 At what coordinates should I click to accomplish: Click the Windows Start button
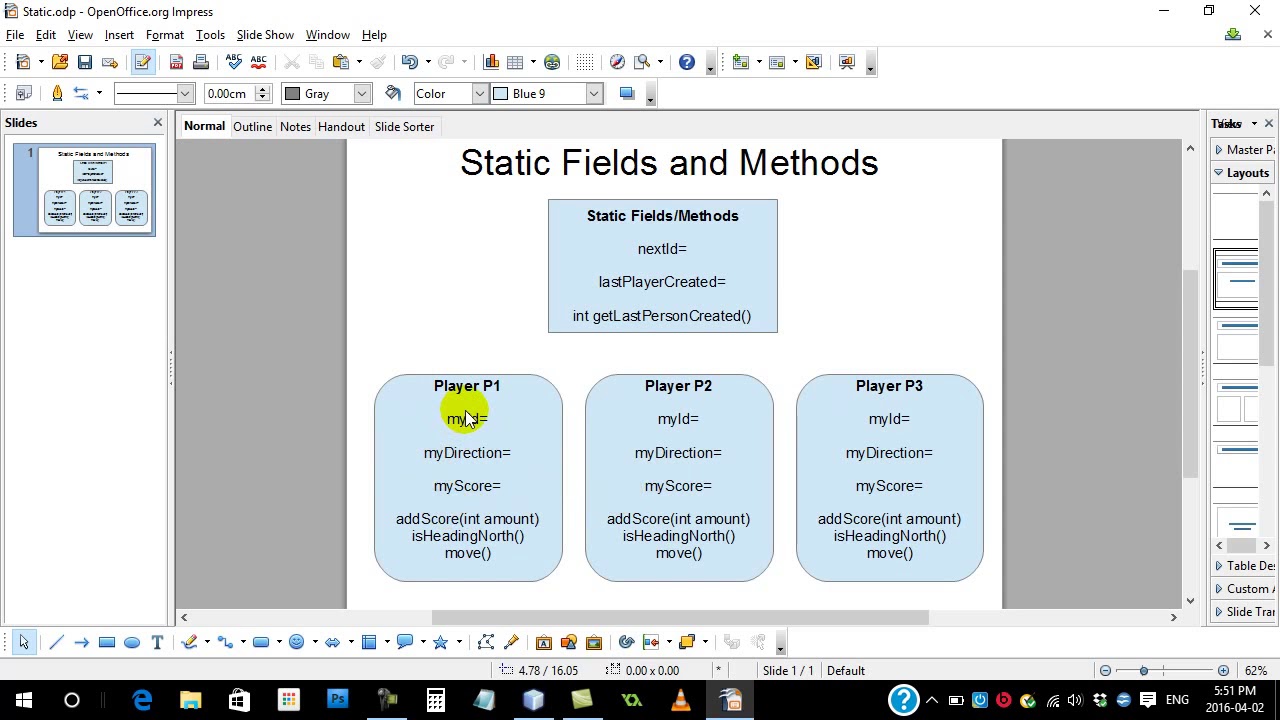24,700
